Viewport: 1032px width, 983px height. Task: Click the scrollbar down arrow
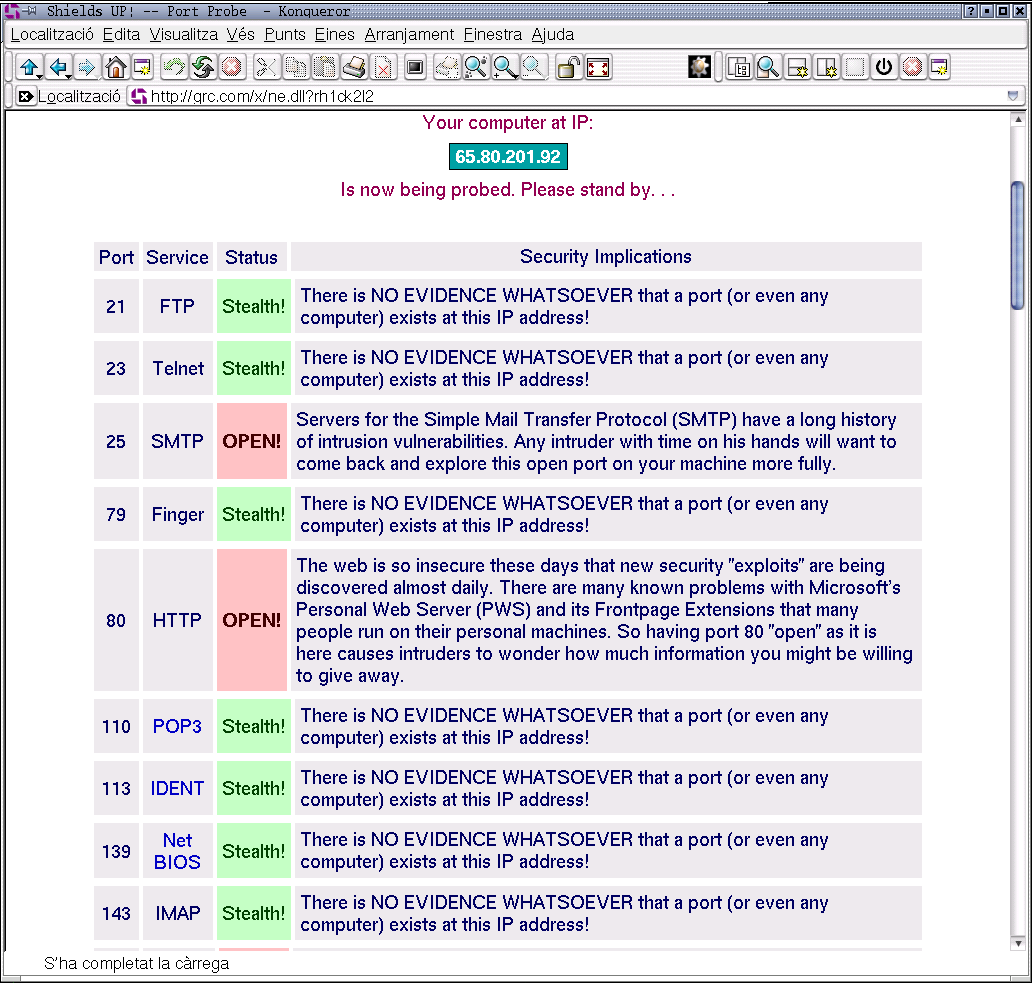[x=1018, y=944]
